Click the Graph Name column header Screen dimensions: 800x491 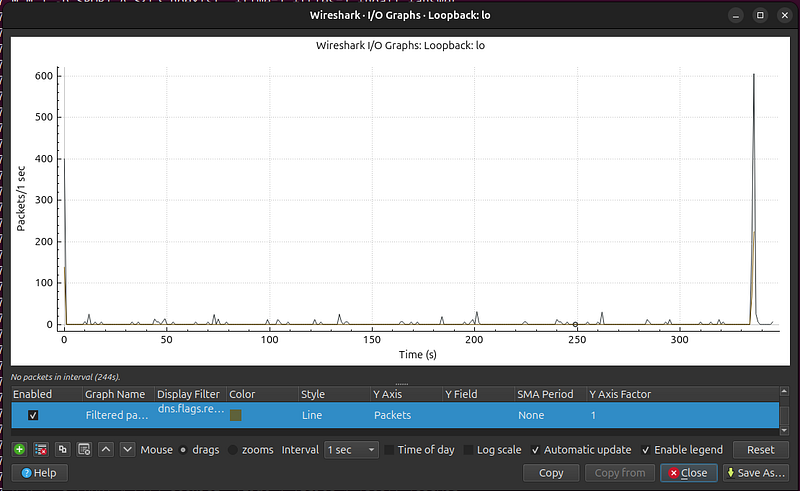(x=118, y=394)
